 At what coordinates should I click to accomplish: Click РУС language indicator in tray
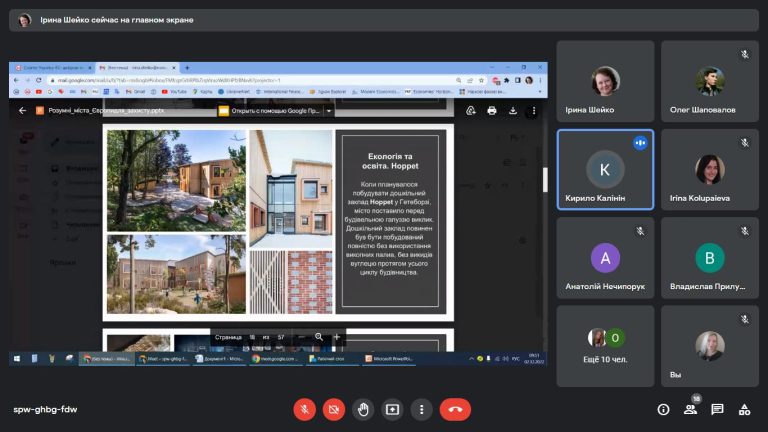point(516,359)
